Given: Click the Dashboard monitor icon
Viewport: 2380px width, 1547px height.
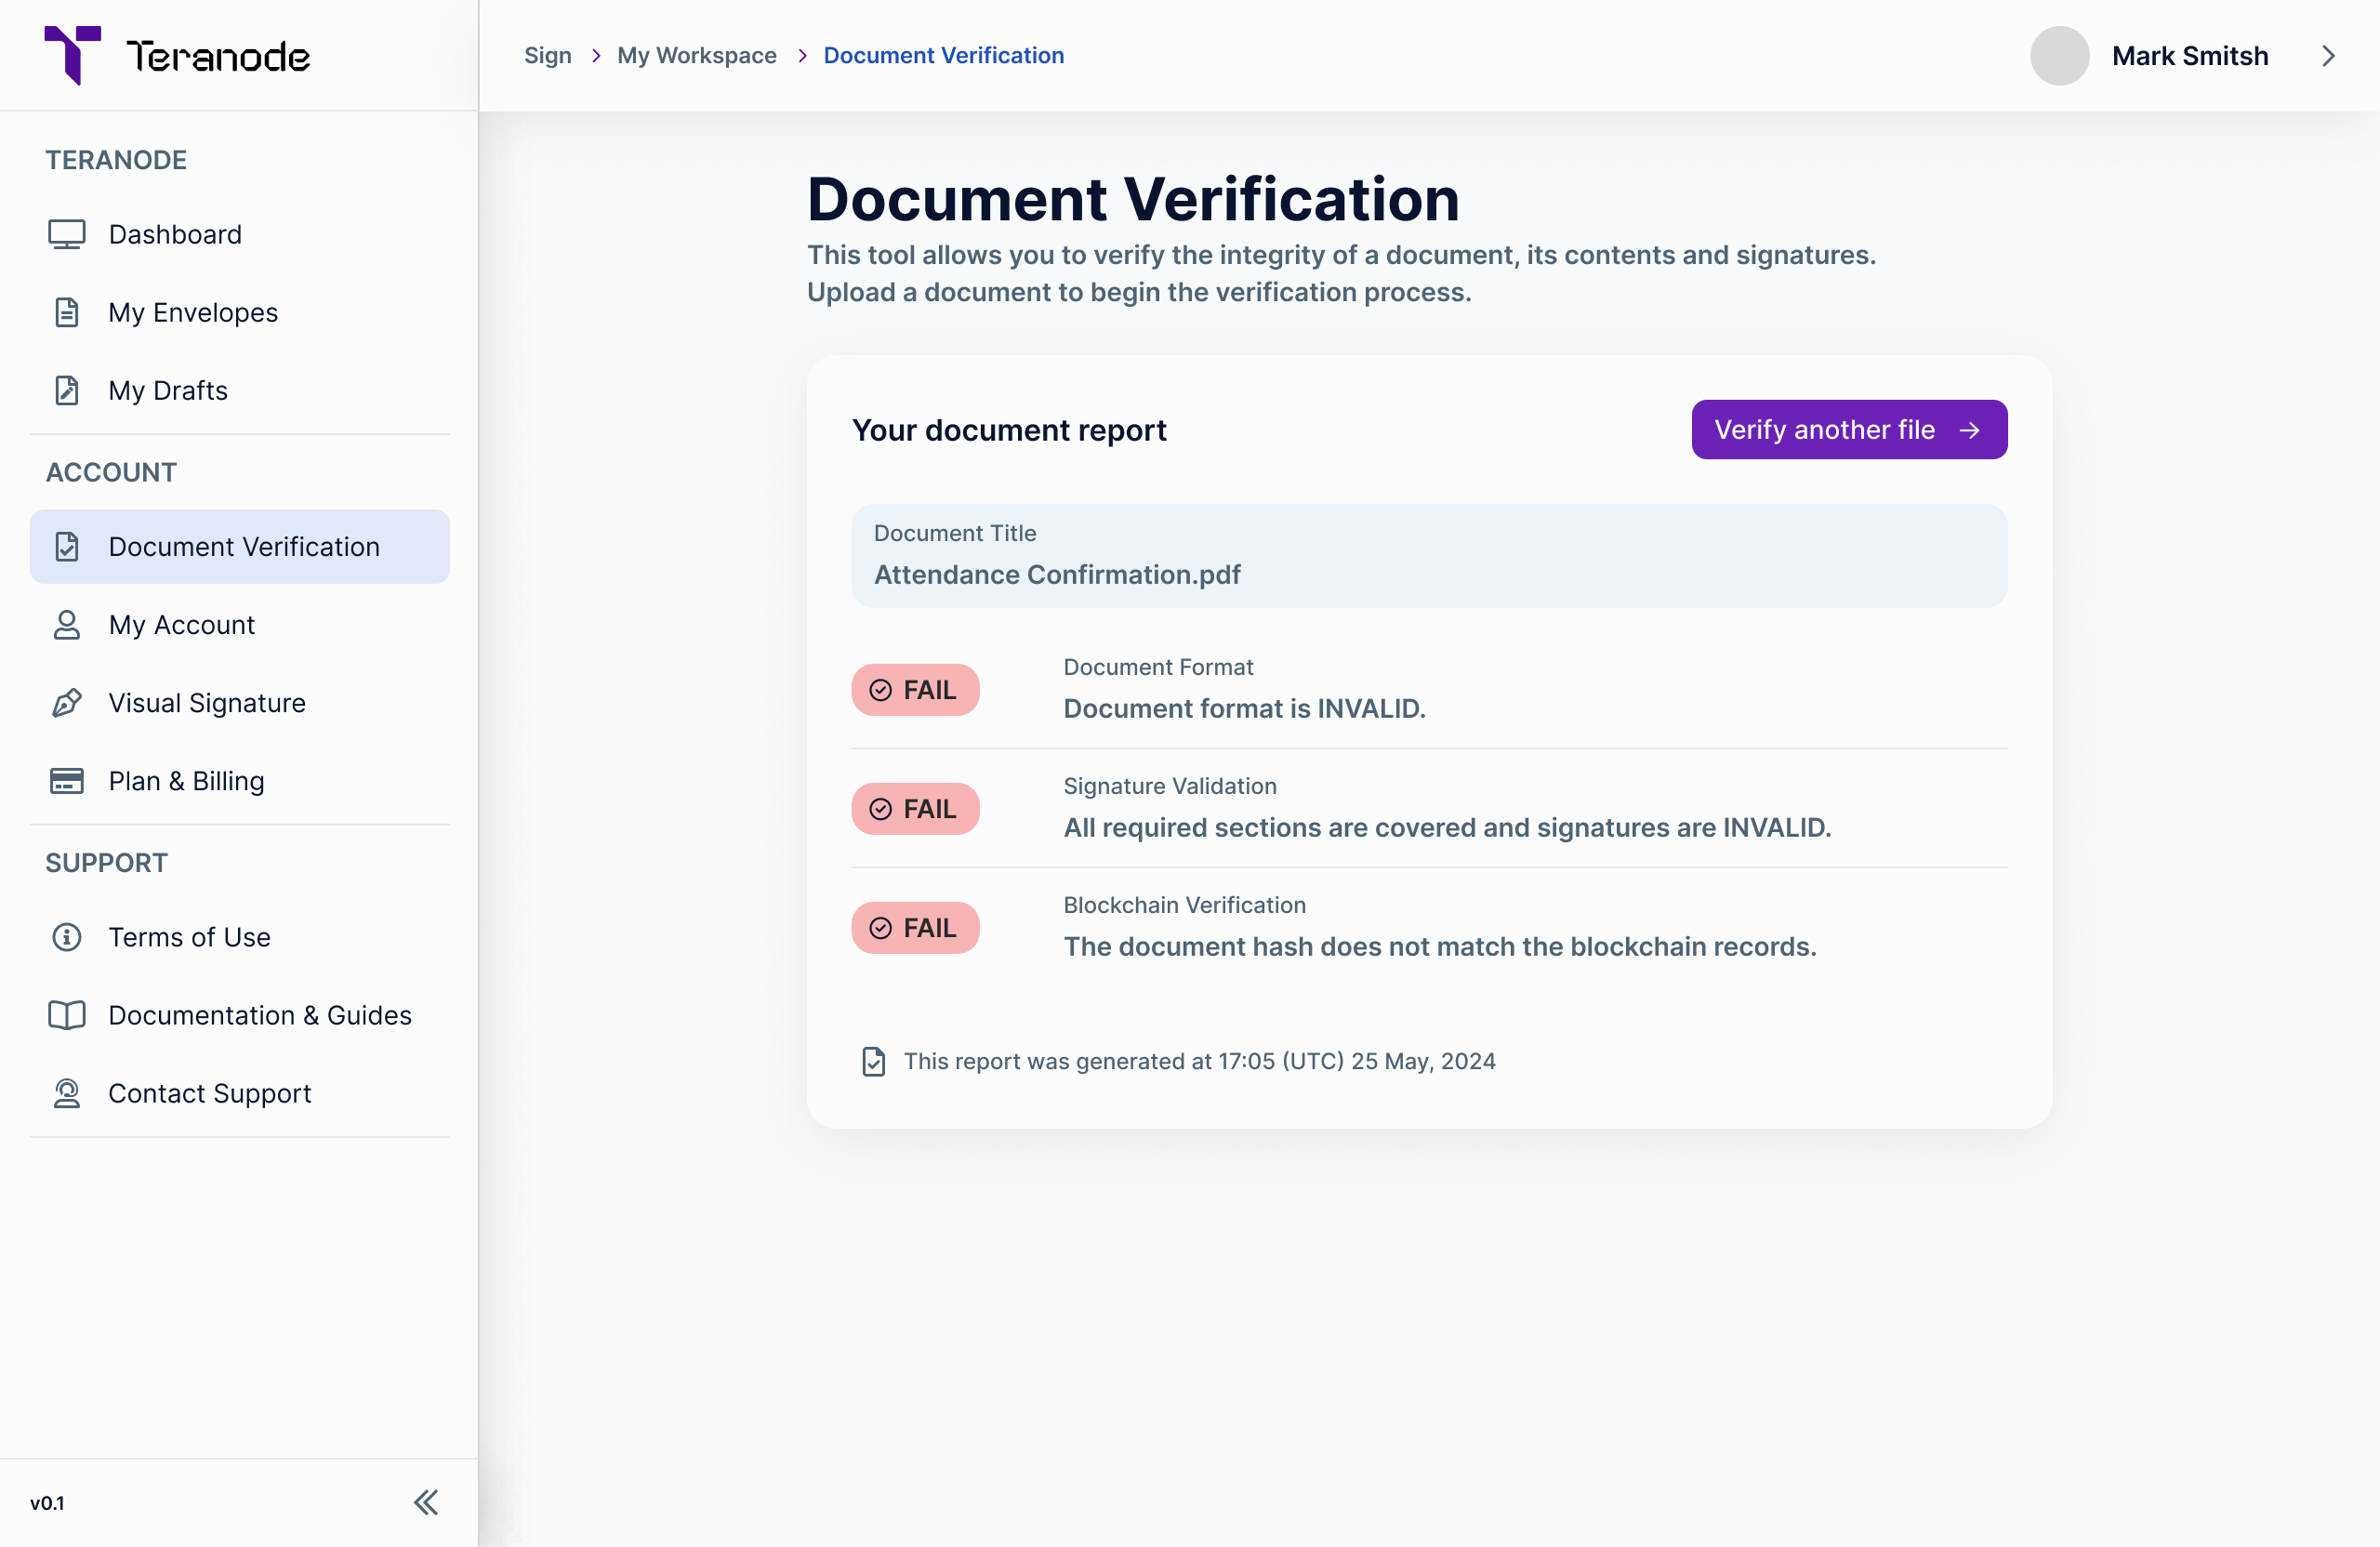Looking at the screenshot, I should click(x=67, y=234).
